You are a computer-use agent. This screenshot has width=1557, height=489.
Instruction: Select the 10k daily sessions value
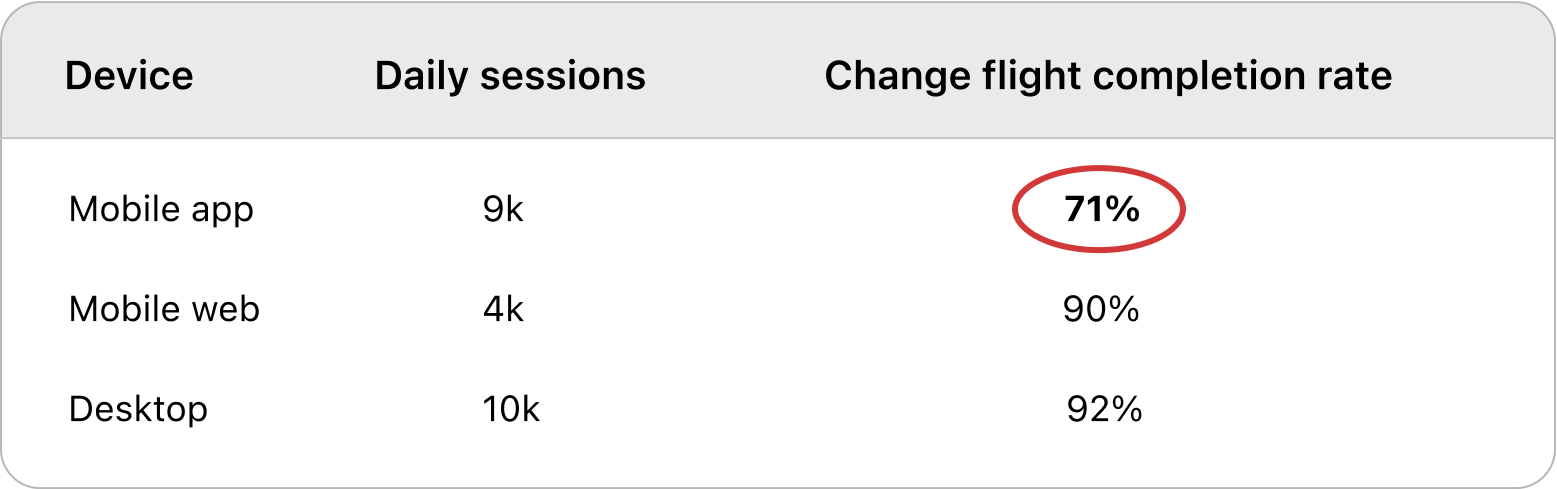[x=511, y=409]
